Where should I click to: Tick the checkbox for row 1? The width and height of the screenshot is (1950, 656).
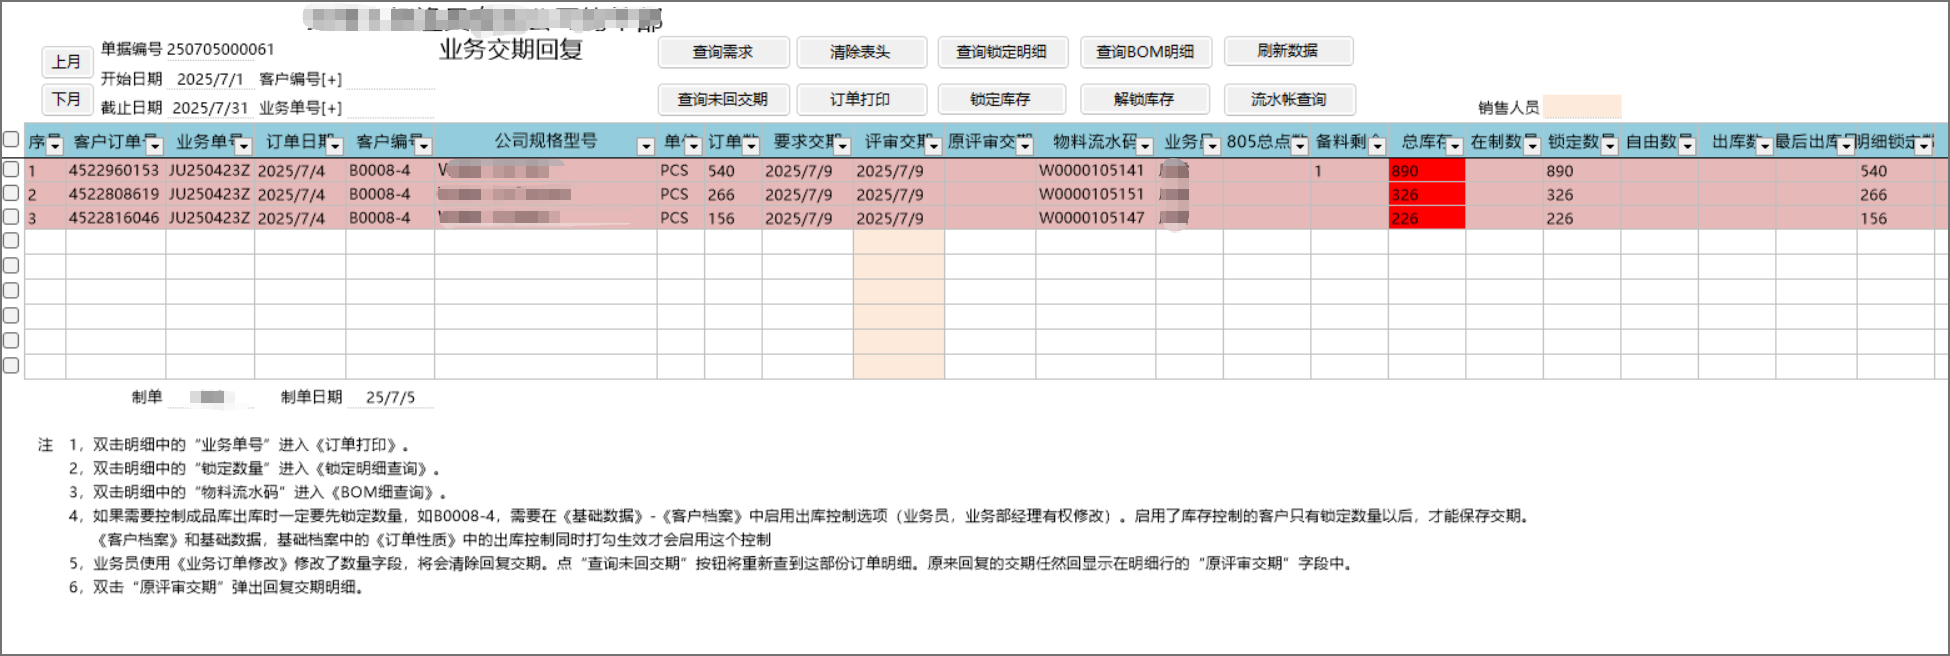(11, 169)
